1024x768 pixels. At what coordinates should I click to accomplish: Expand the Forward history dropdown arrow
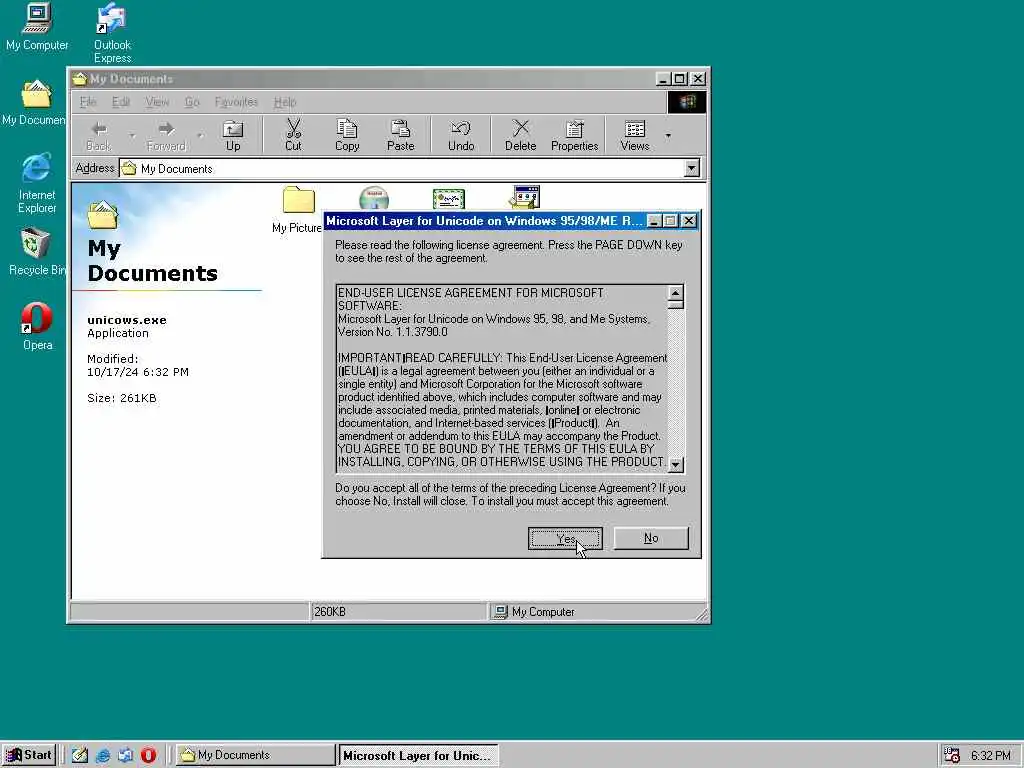199,135
